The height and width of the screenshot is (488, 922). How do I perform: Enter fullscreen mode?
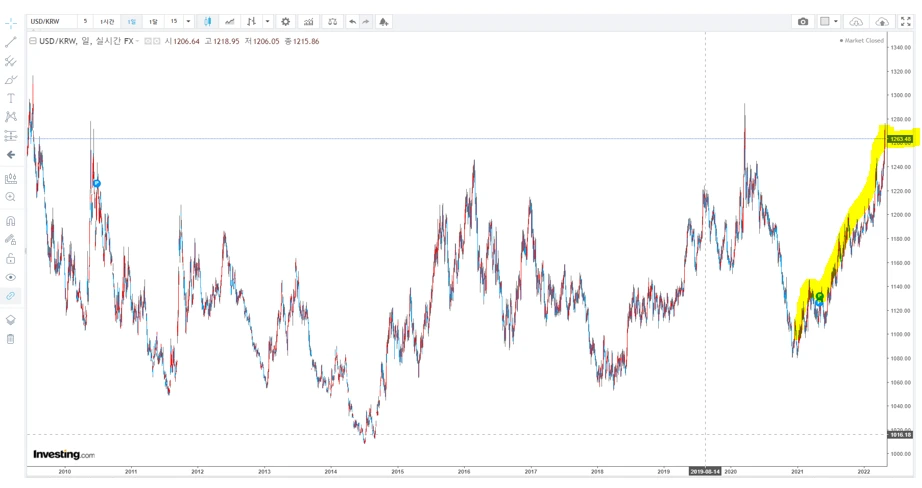coord(906,22)
